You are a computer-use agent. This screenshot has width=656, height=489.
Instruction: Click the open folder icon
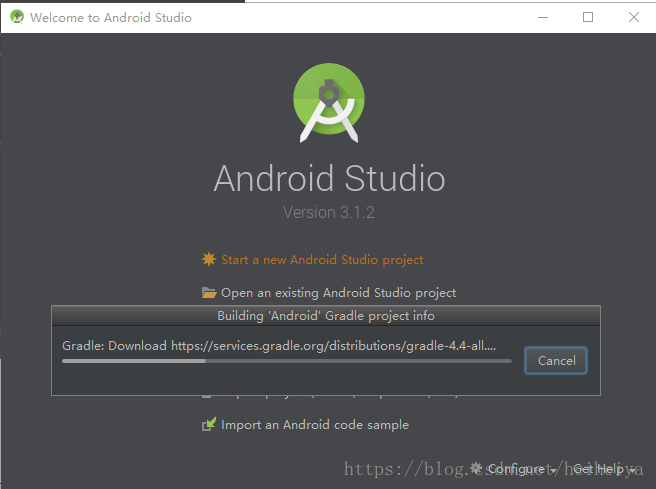coord(209,292)
